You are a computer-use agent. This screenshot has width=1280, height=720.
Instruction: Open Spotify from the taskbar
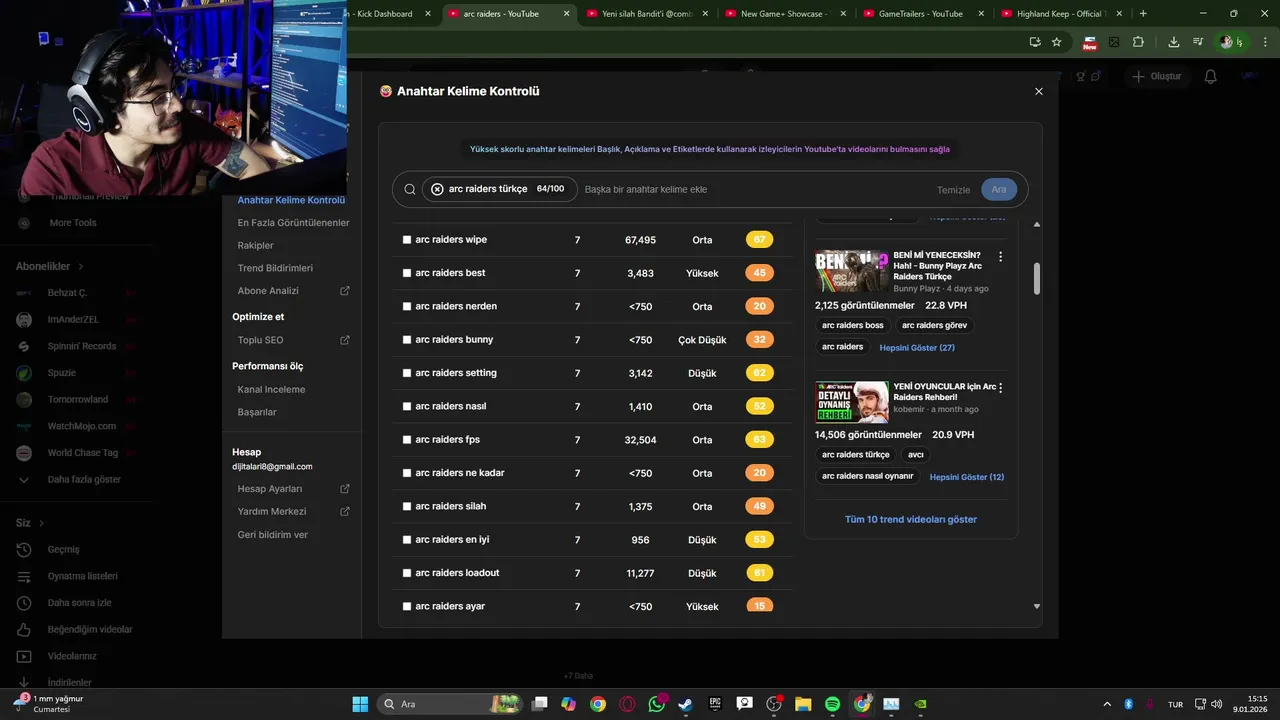tap(833, 704)
